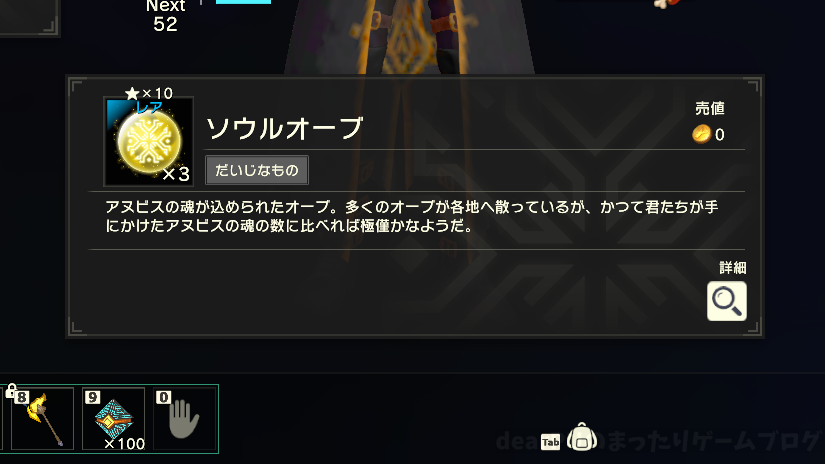Select the teal diamond item in slot 9
Image resolution: width=825 pixels, height=464 pixels.
[x=114, y=419]
